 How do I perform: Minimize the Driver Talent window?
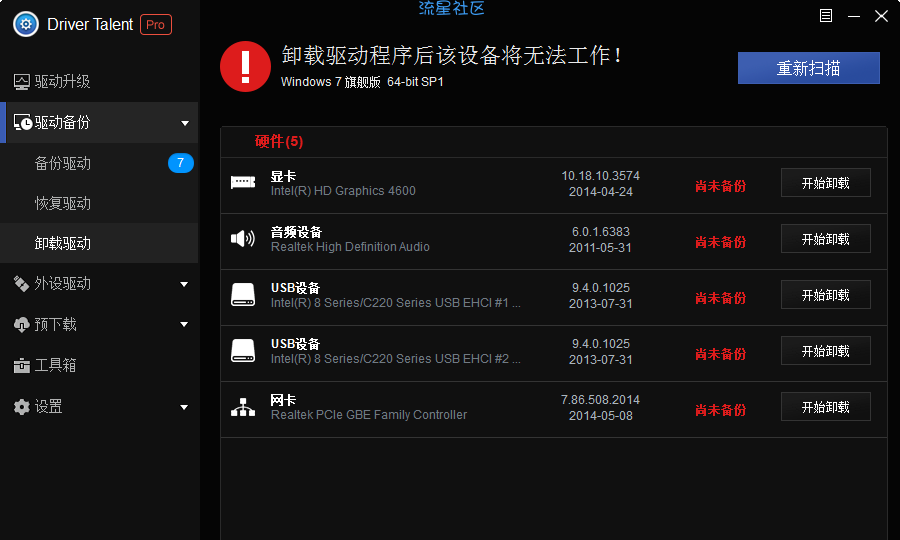click(x=854, y=16)
